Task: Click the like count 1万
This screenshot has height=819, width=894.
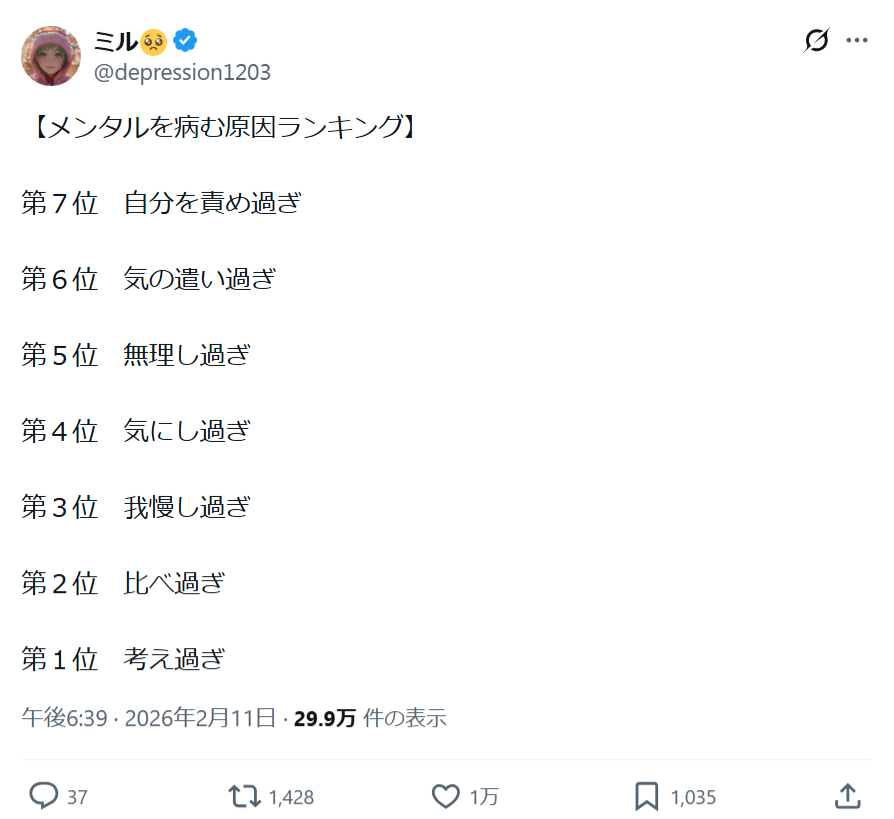Action: pos(484,797)
